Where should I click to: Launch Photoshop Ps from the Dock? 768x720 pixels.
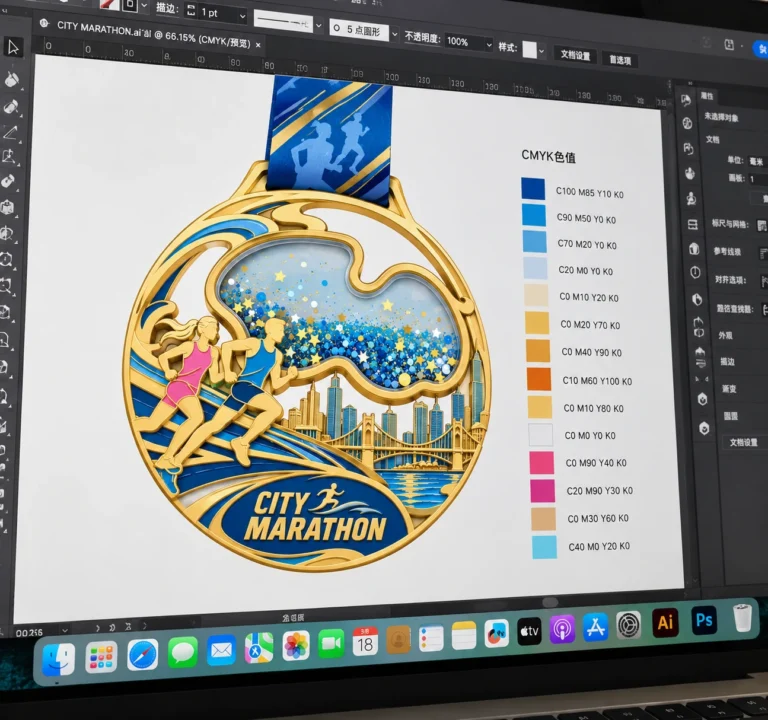pyautogui.click(x=704, y=620)
